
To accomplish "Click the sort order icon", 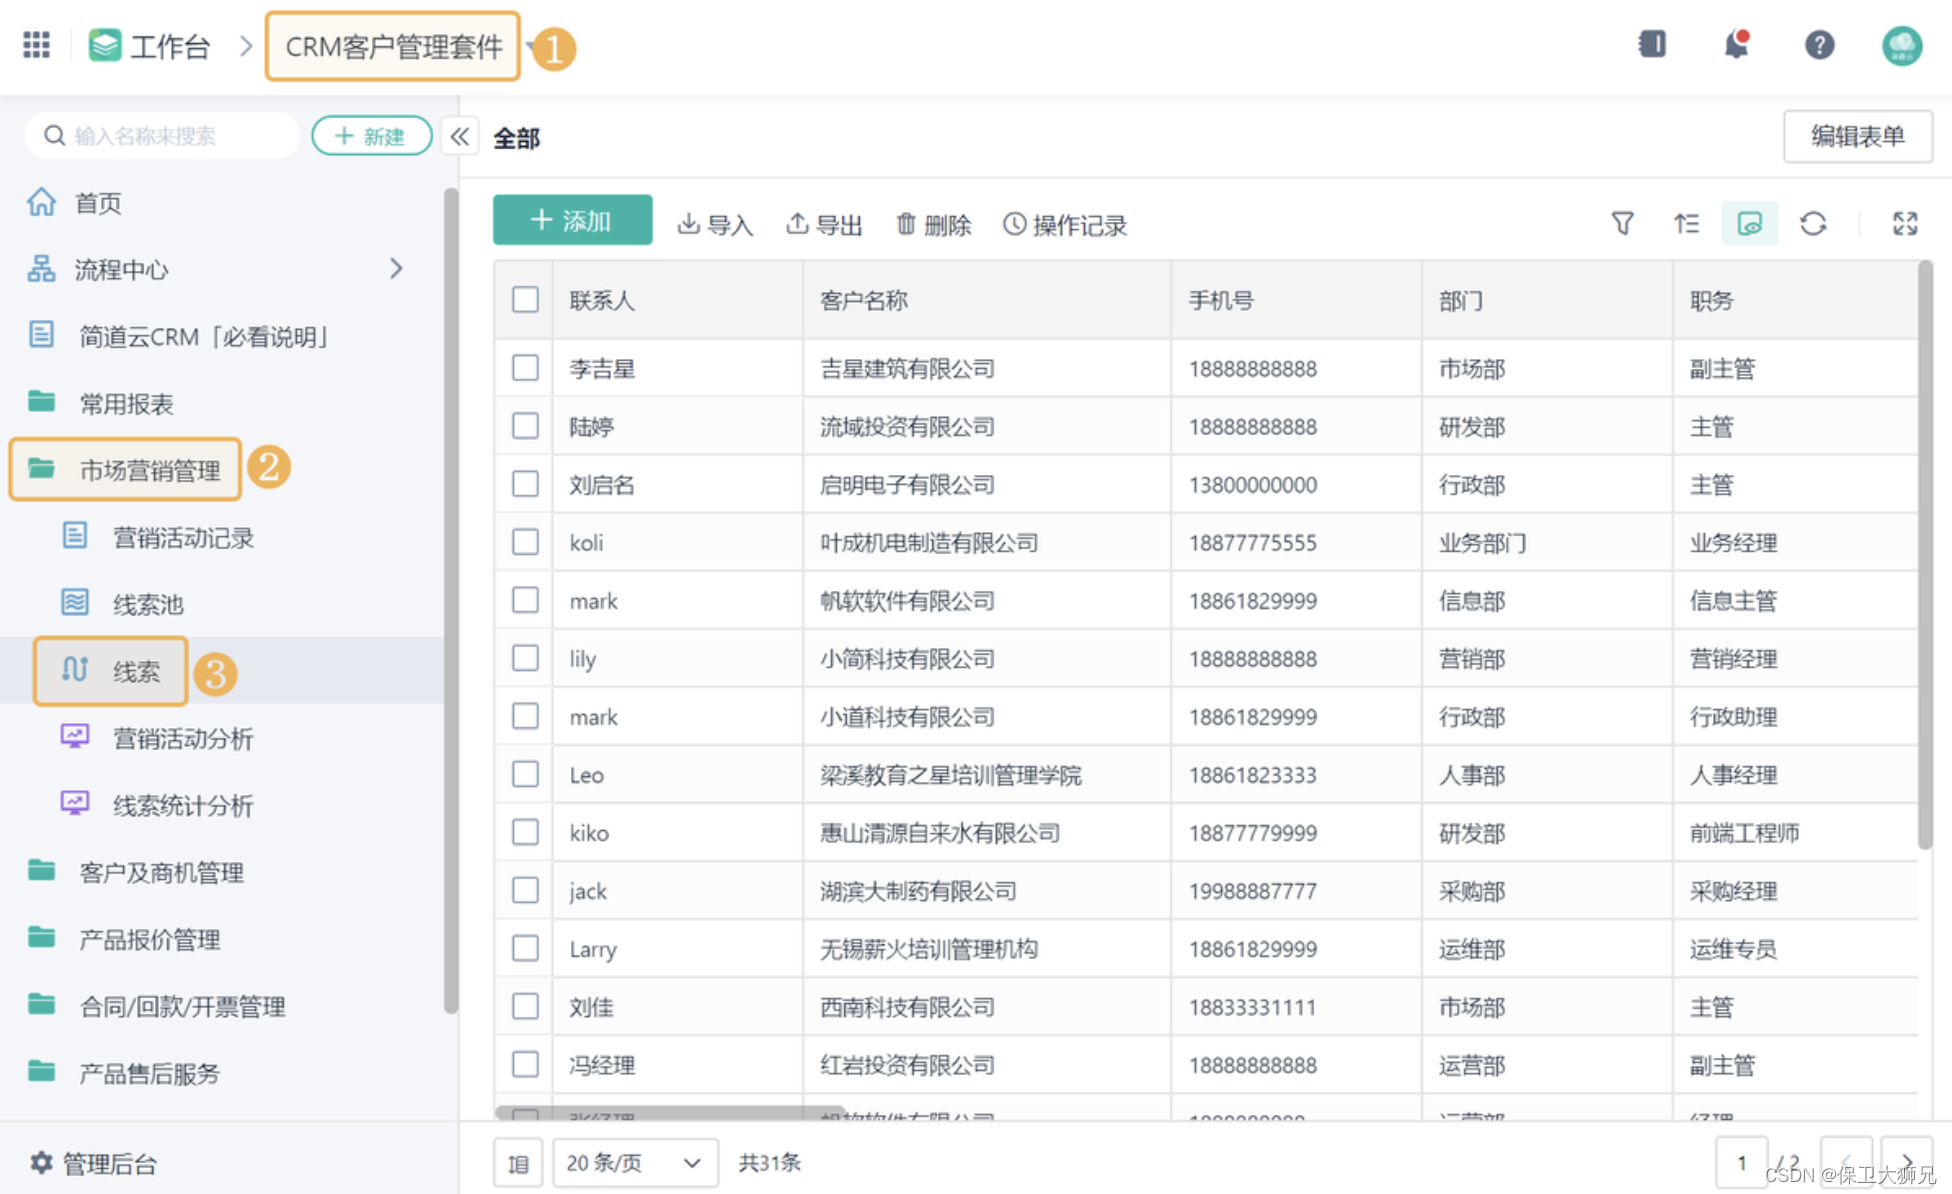I will point(1686,224).
